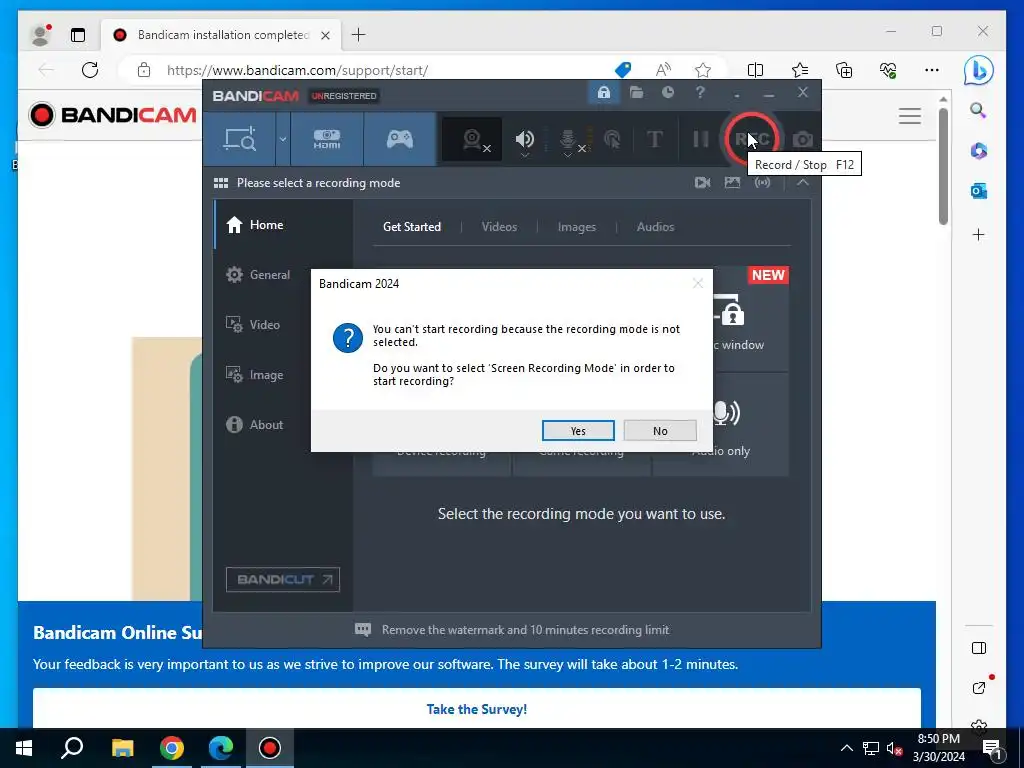Viewport: 1024px width, 768px height.
Task: Open Windows Start menu
Action: (24, 748)
